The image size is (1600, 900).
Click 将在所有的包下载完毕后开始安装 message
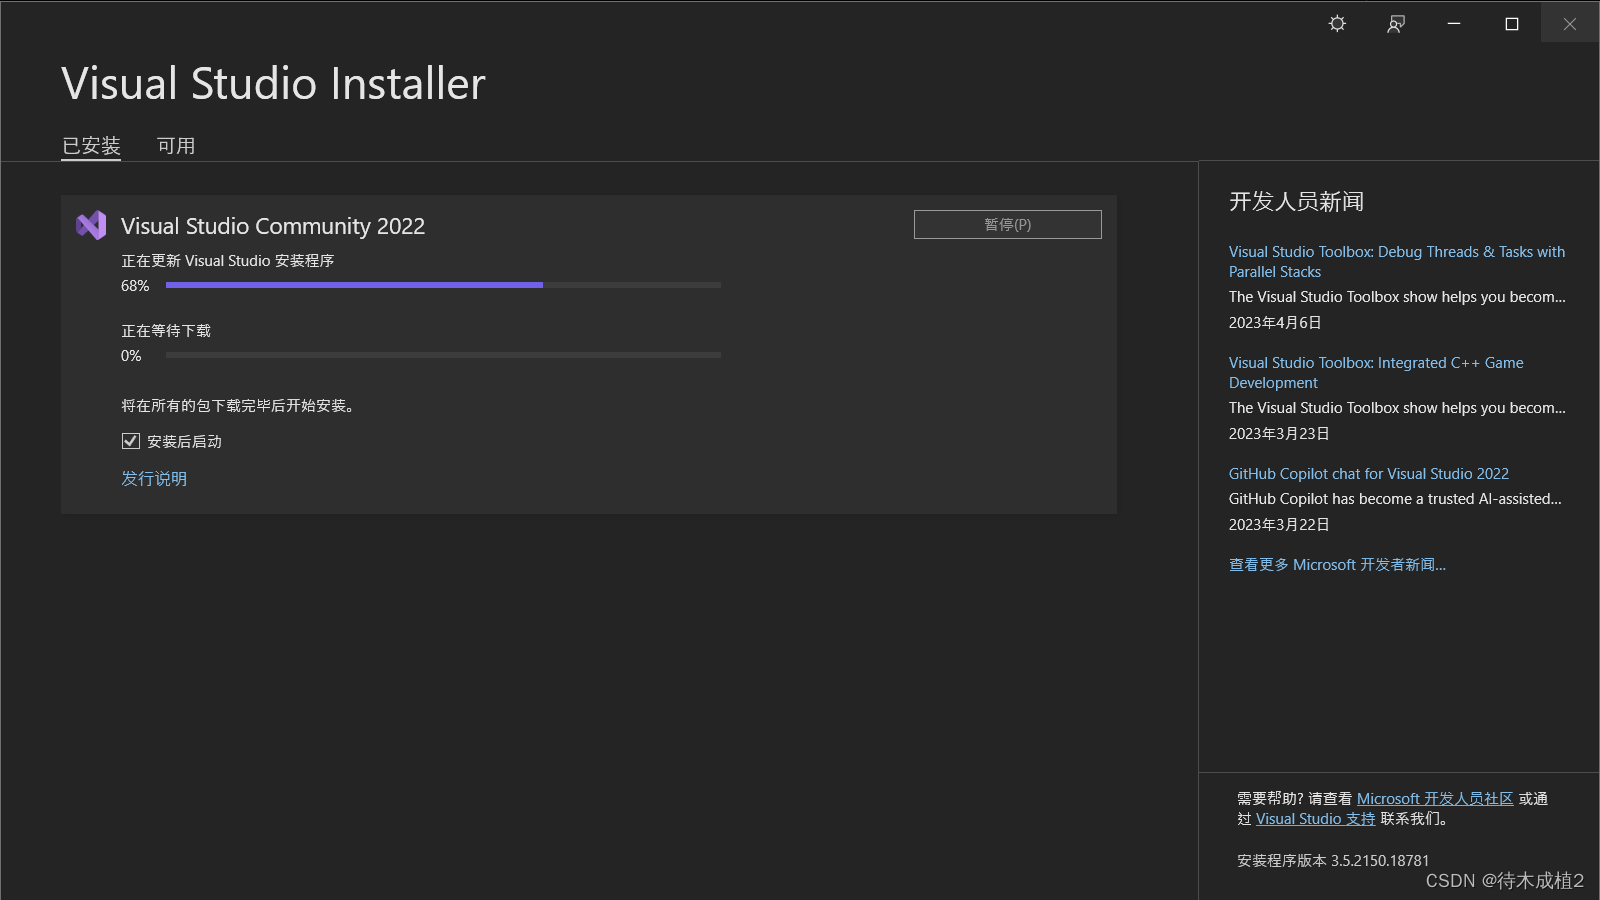pyautogui.click(x=238, y=405)
